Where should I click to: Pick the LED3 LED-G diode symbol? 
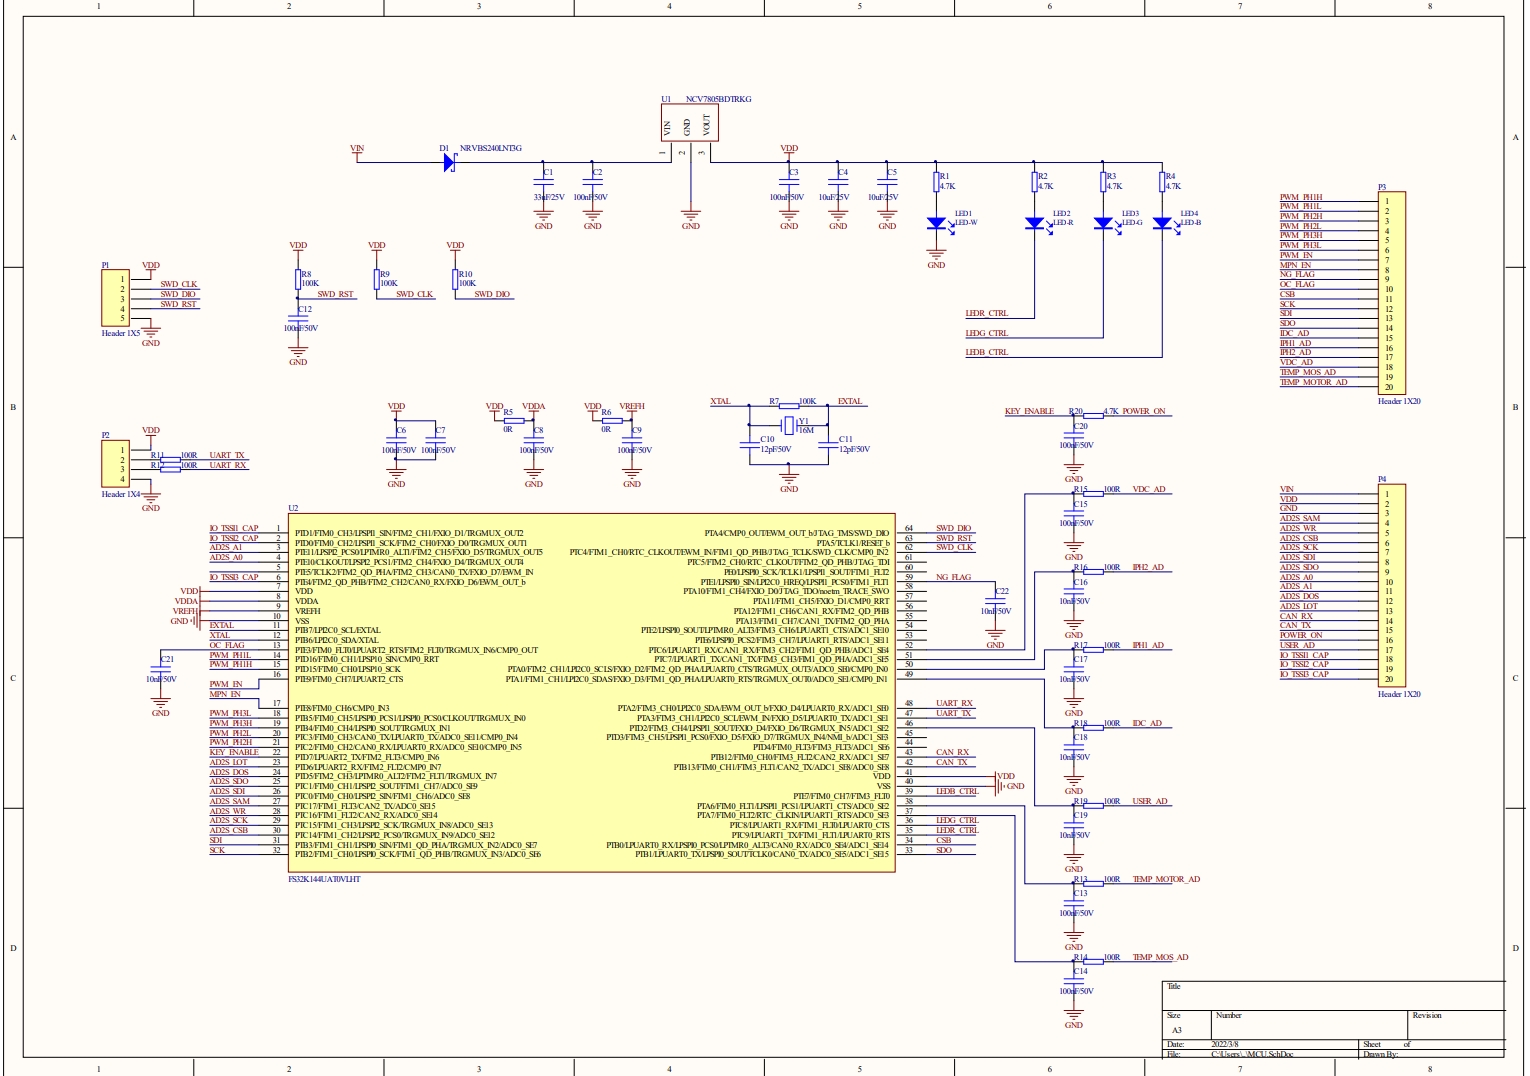point(1103,224)
